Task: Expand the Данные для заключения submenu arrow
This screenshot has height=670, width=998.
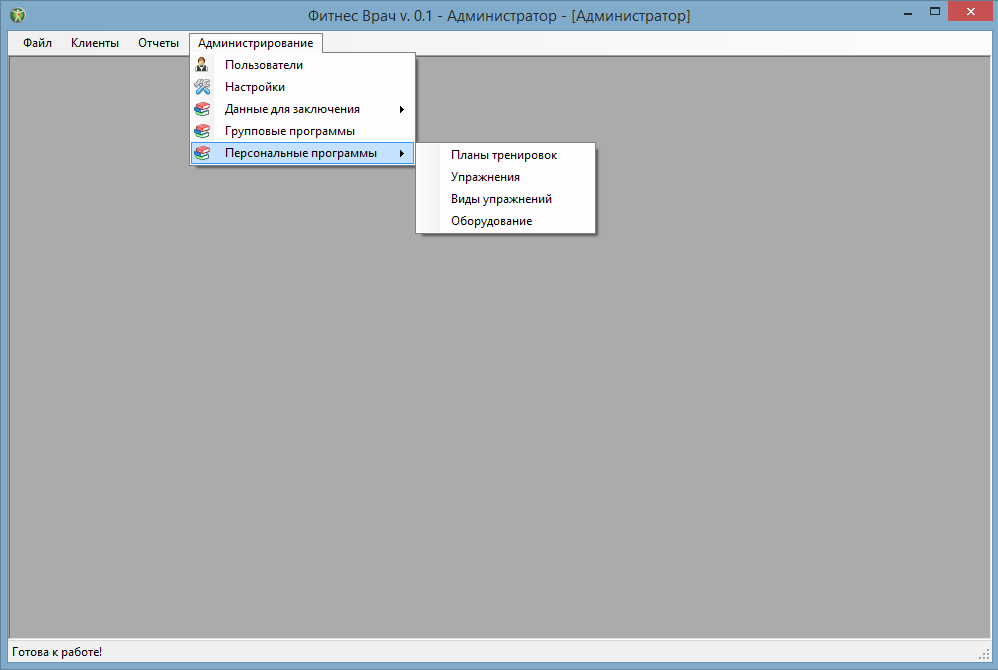Action: click(402, 109)
